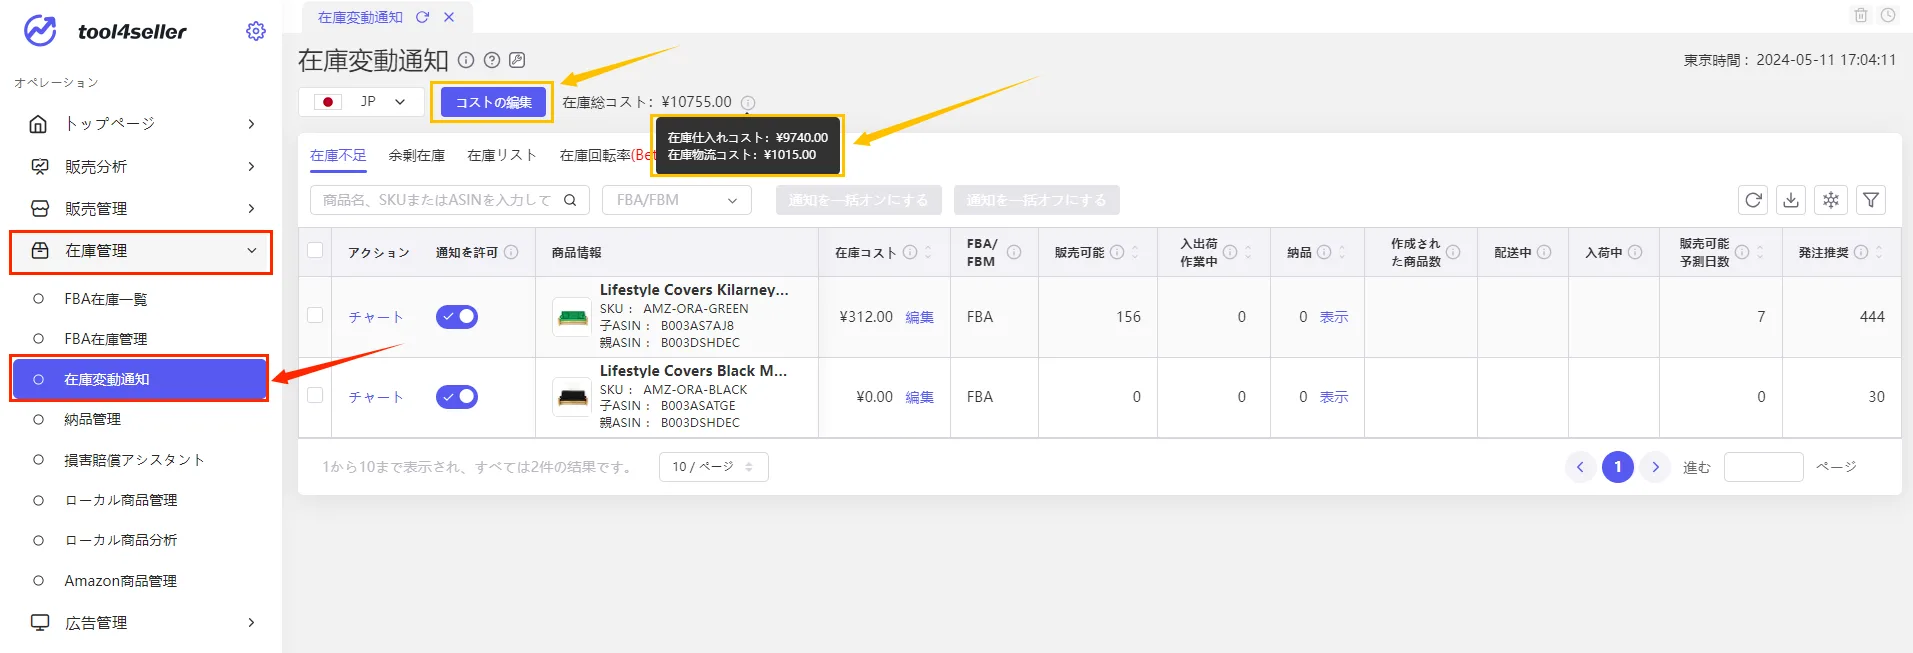Download the table data
This screenshot has width=1913, height=653.
tap(1791, 200)
